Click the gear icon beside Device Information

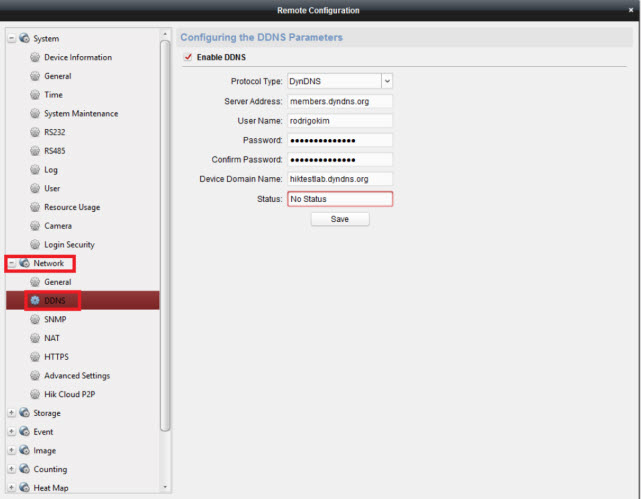(x=35, y=58)
